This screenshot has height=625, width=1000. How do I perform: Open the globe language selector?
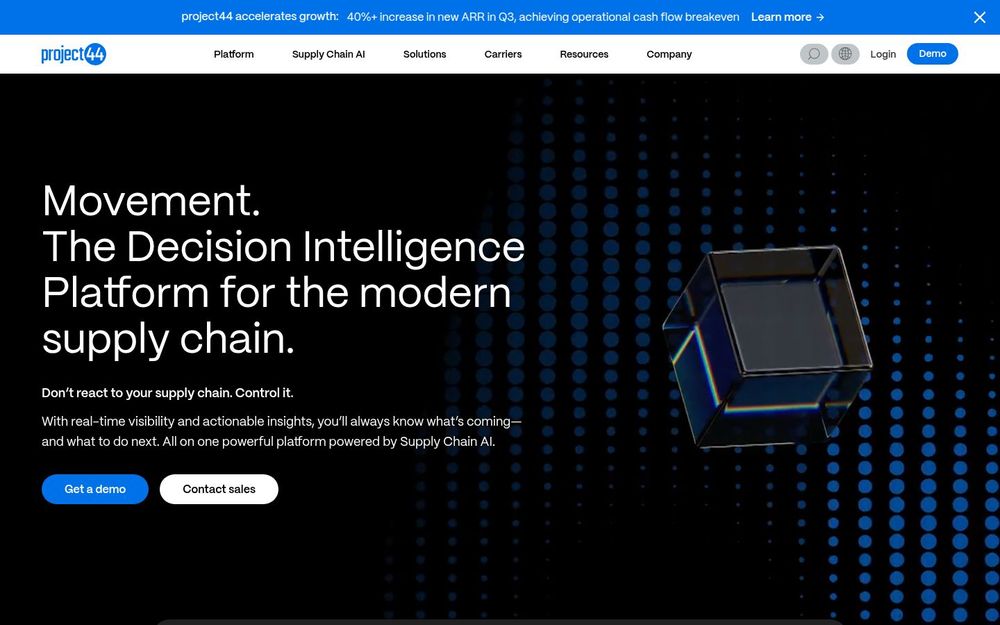pyautogui.click(x=845, y=54)
